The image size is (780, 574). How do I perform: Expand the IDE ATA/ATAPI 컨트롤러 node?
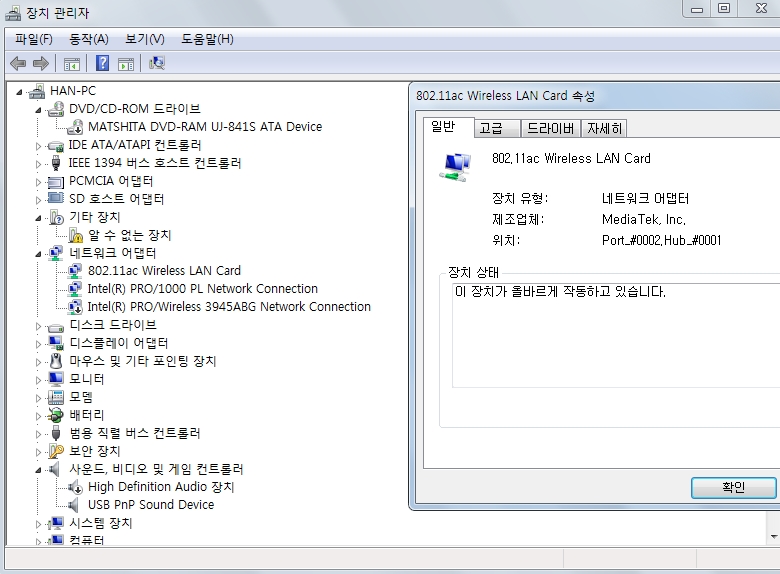38,146
